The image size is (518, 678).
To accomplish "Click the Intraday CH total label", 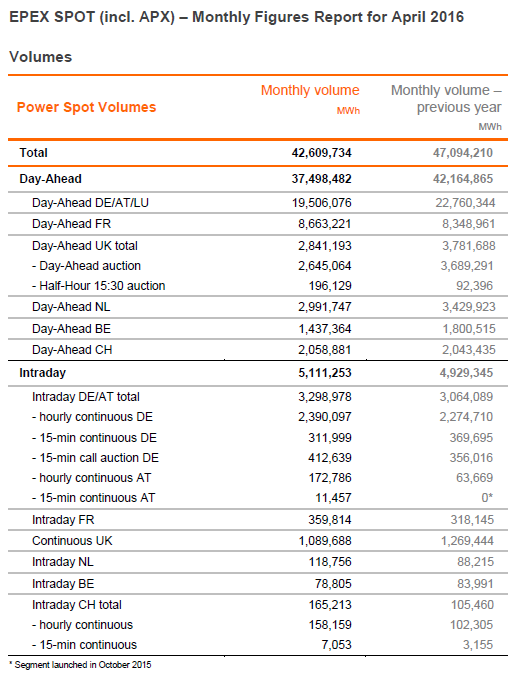I will coord(77,605).
